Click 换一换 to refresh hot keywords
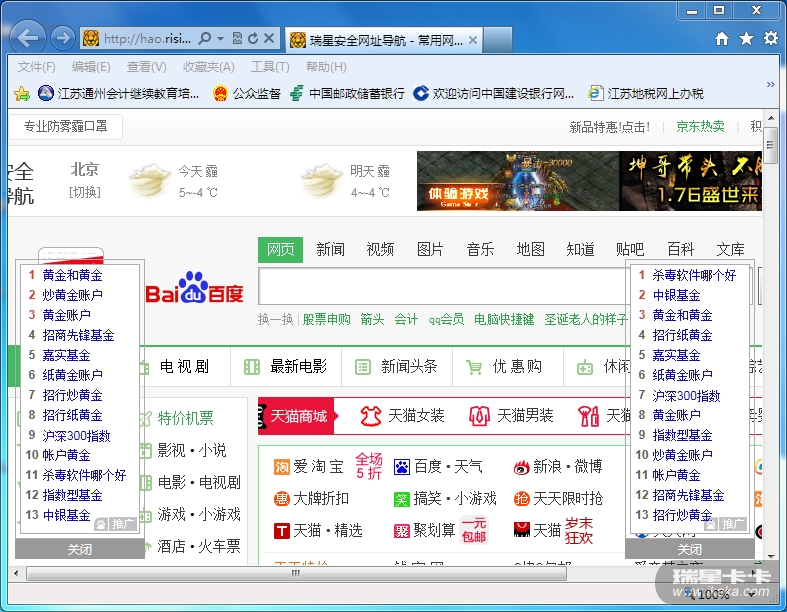Viewport: 787px width, 612px height. [276, 319]
